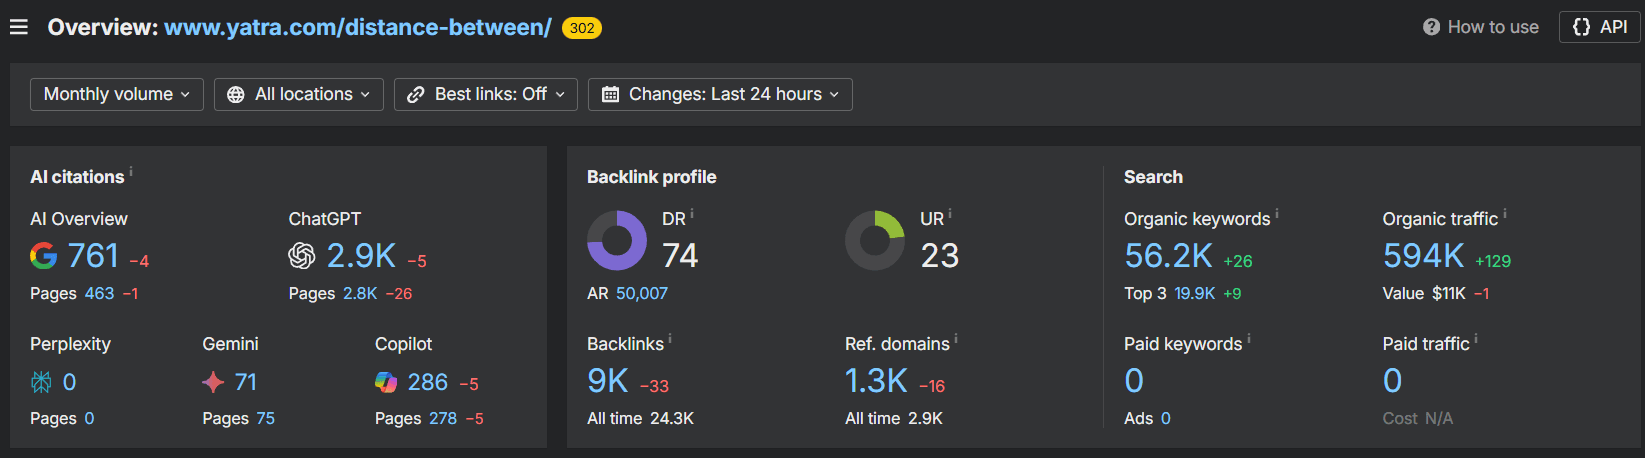The height and width of the screenshot is (458, 1645).
Task: Click the DR donut chart
Action: coord(617,240)
